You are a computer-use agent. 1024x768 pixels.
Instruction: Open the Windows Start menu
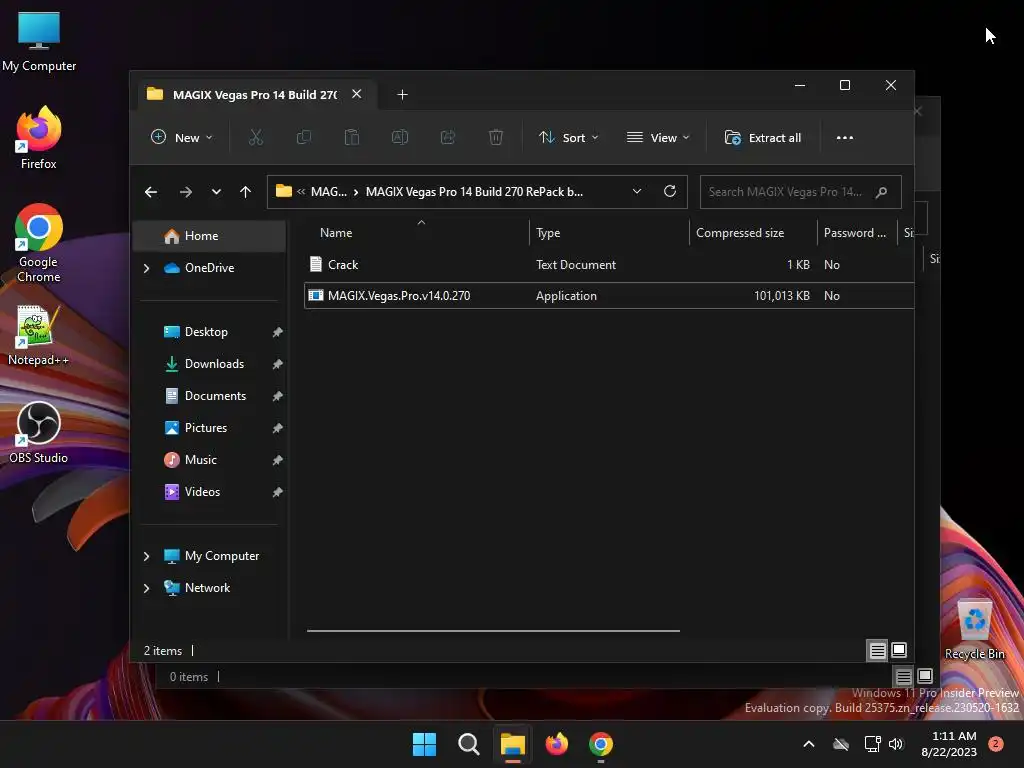424,744
